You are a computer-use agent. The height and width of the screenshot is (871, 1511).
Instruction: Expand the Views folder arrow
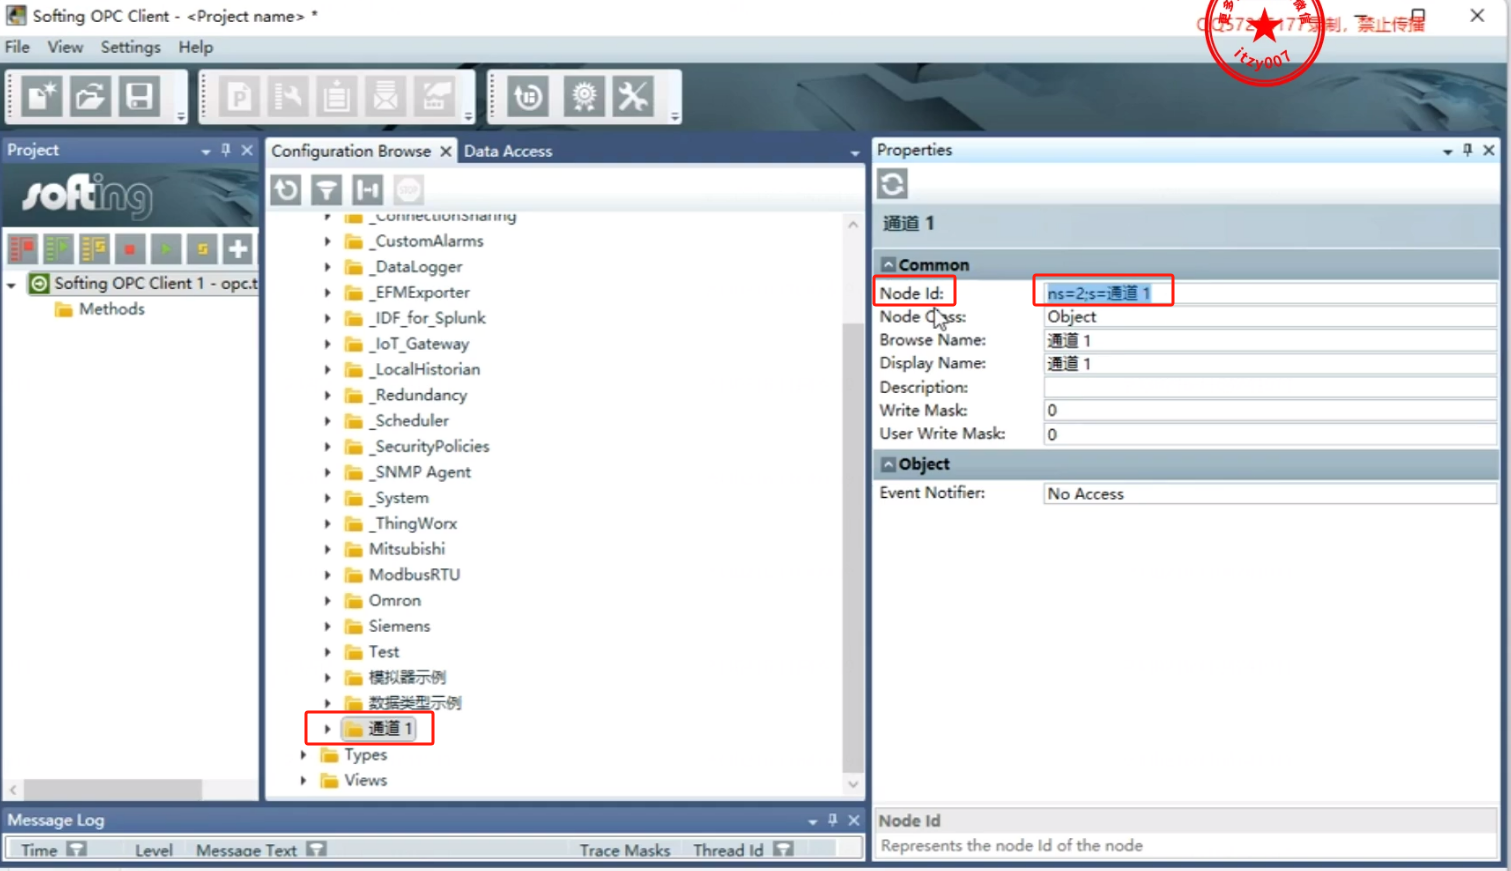point(303,780)
